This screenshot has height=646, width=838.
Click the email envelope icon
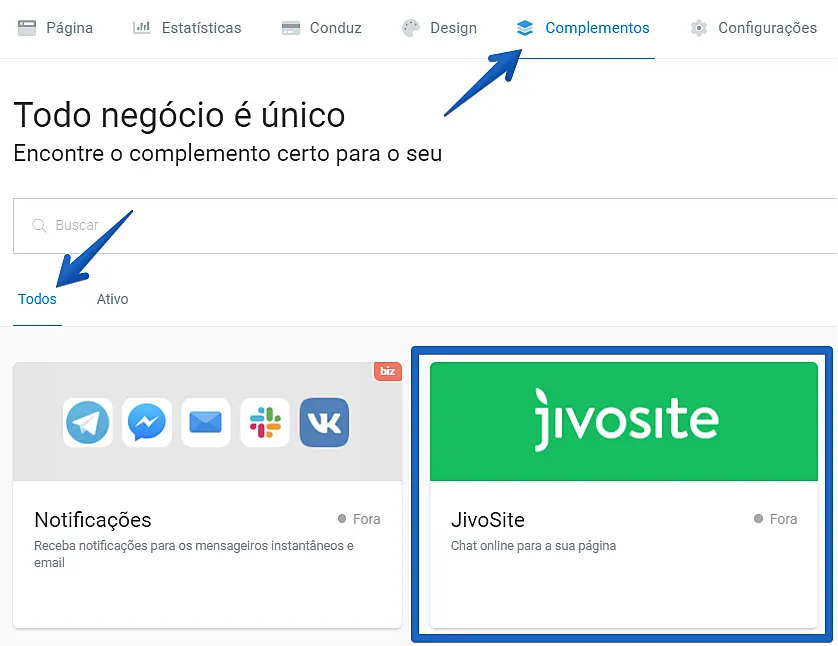206,422
